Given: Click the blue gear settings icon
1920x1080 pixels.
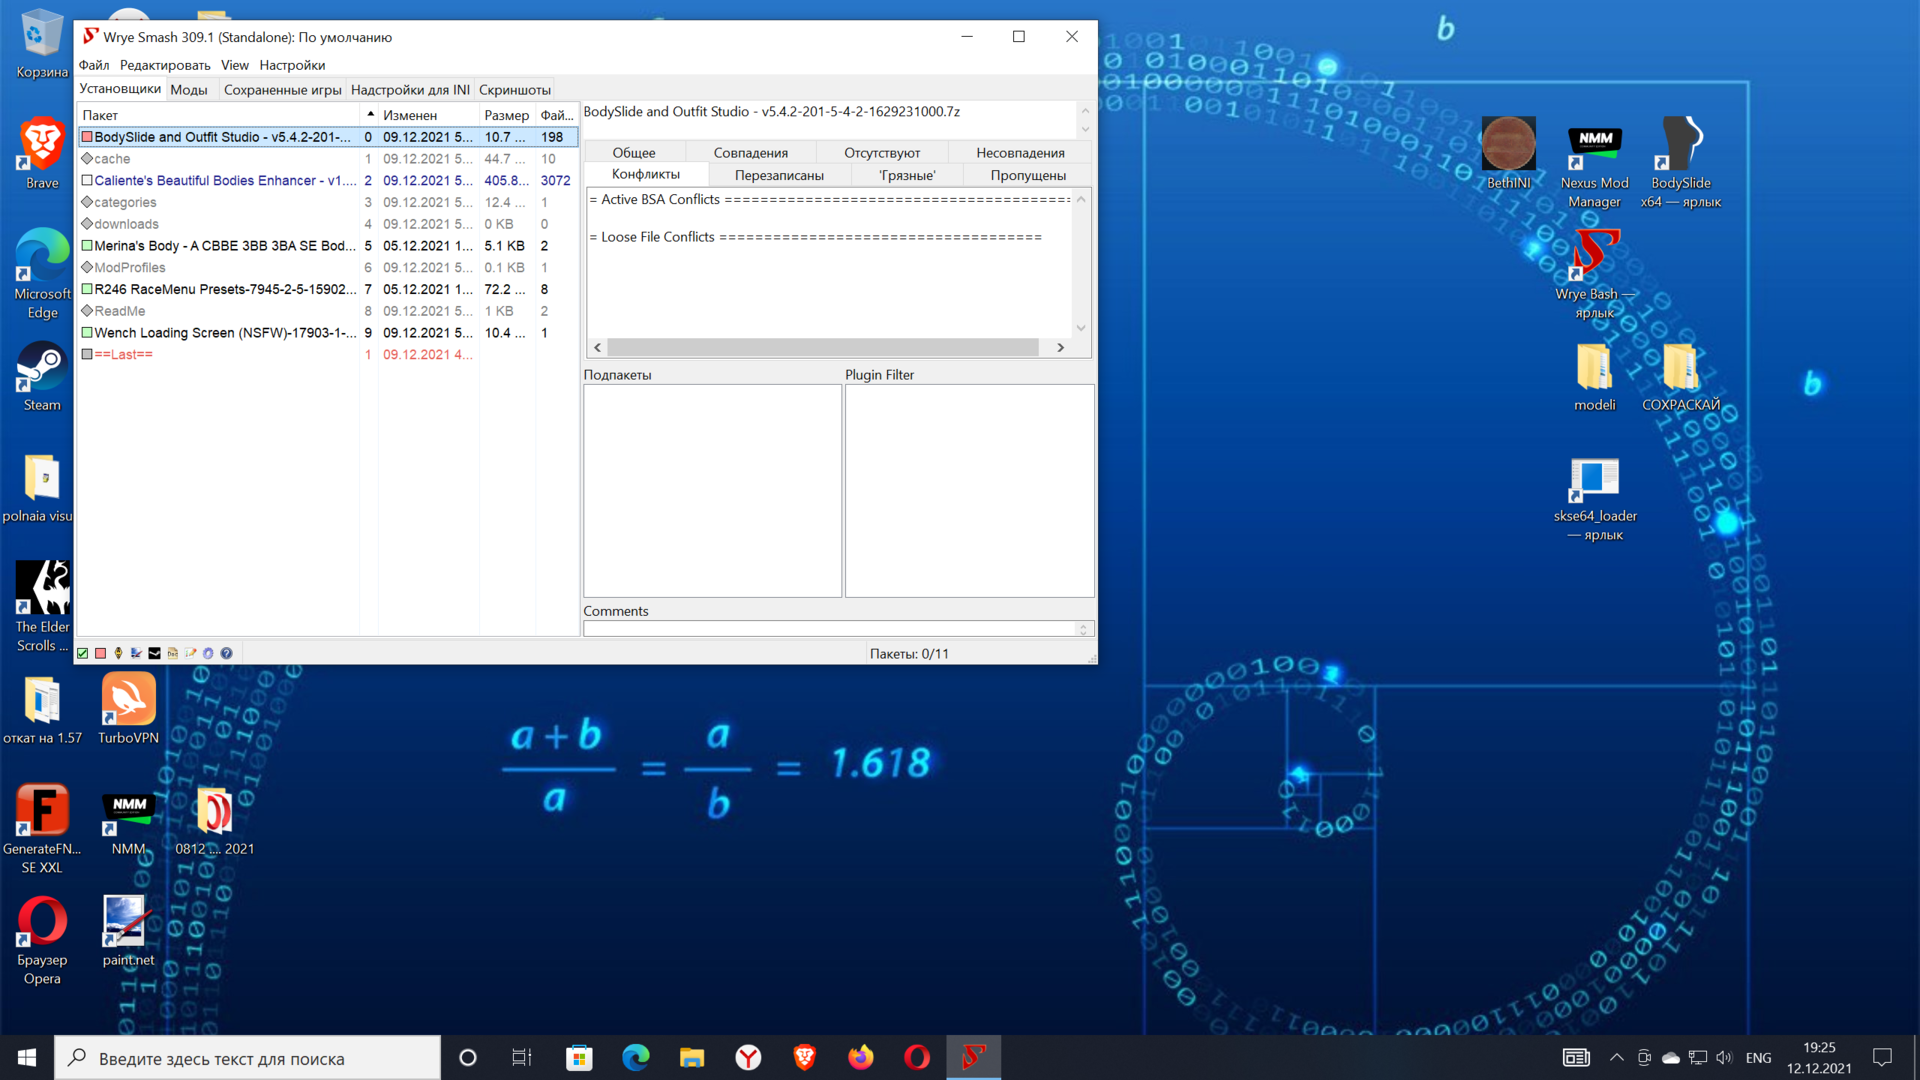Looking at the screenshot, I should tap(208, 653).
